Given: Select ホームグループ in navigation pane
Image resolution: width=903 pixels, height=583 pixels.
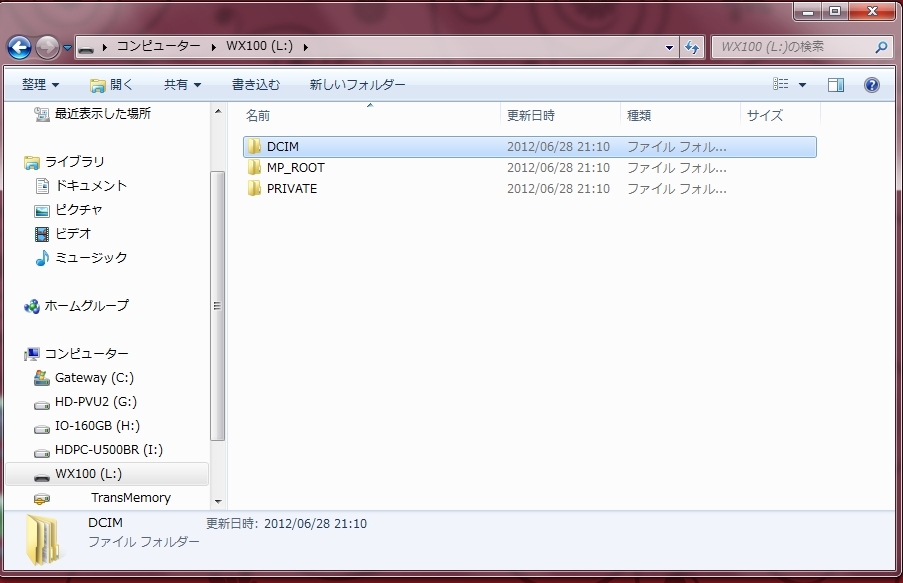Looking at the screenshot, I should (86, 306).
